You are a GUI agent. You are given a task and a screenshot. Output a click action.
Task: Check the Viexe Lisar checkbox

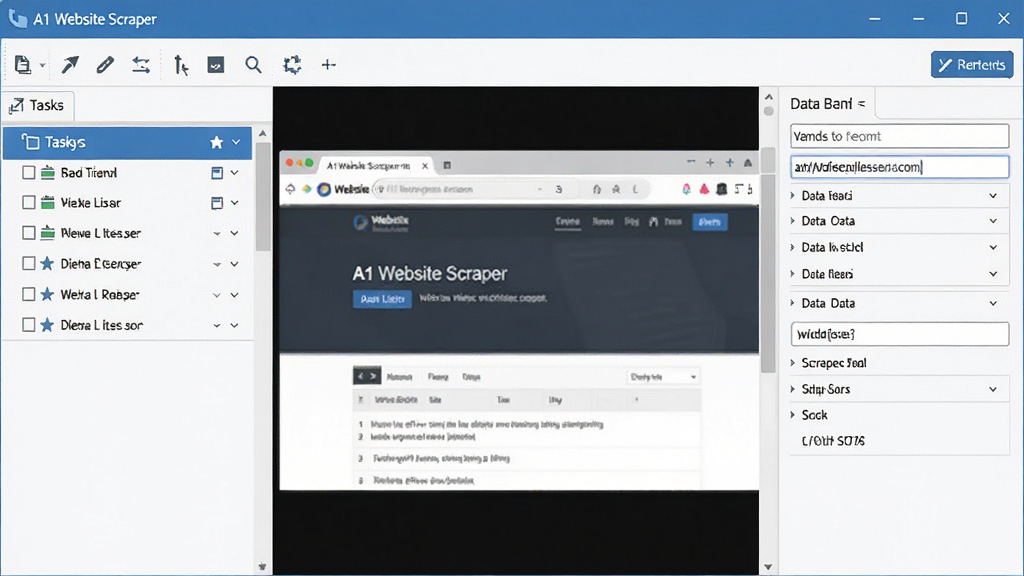(29, 203)
